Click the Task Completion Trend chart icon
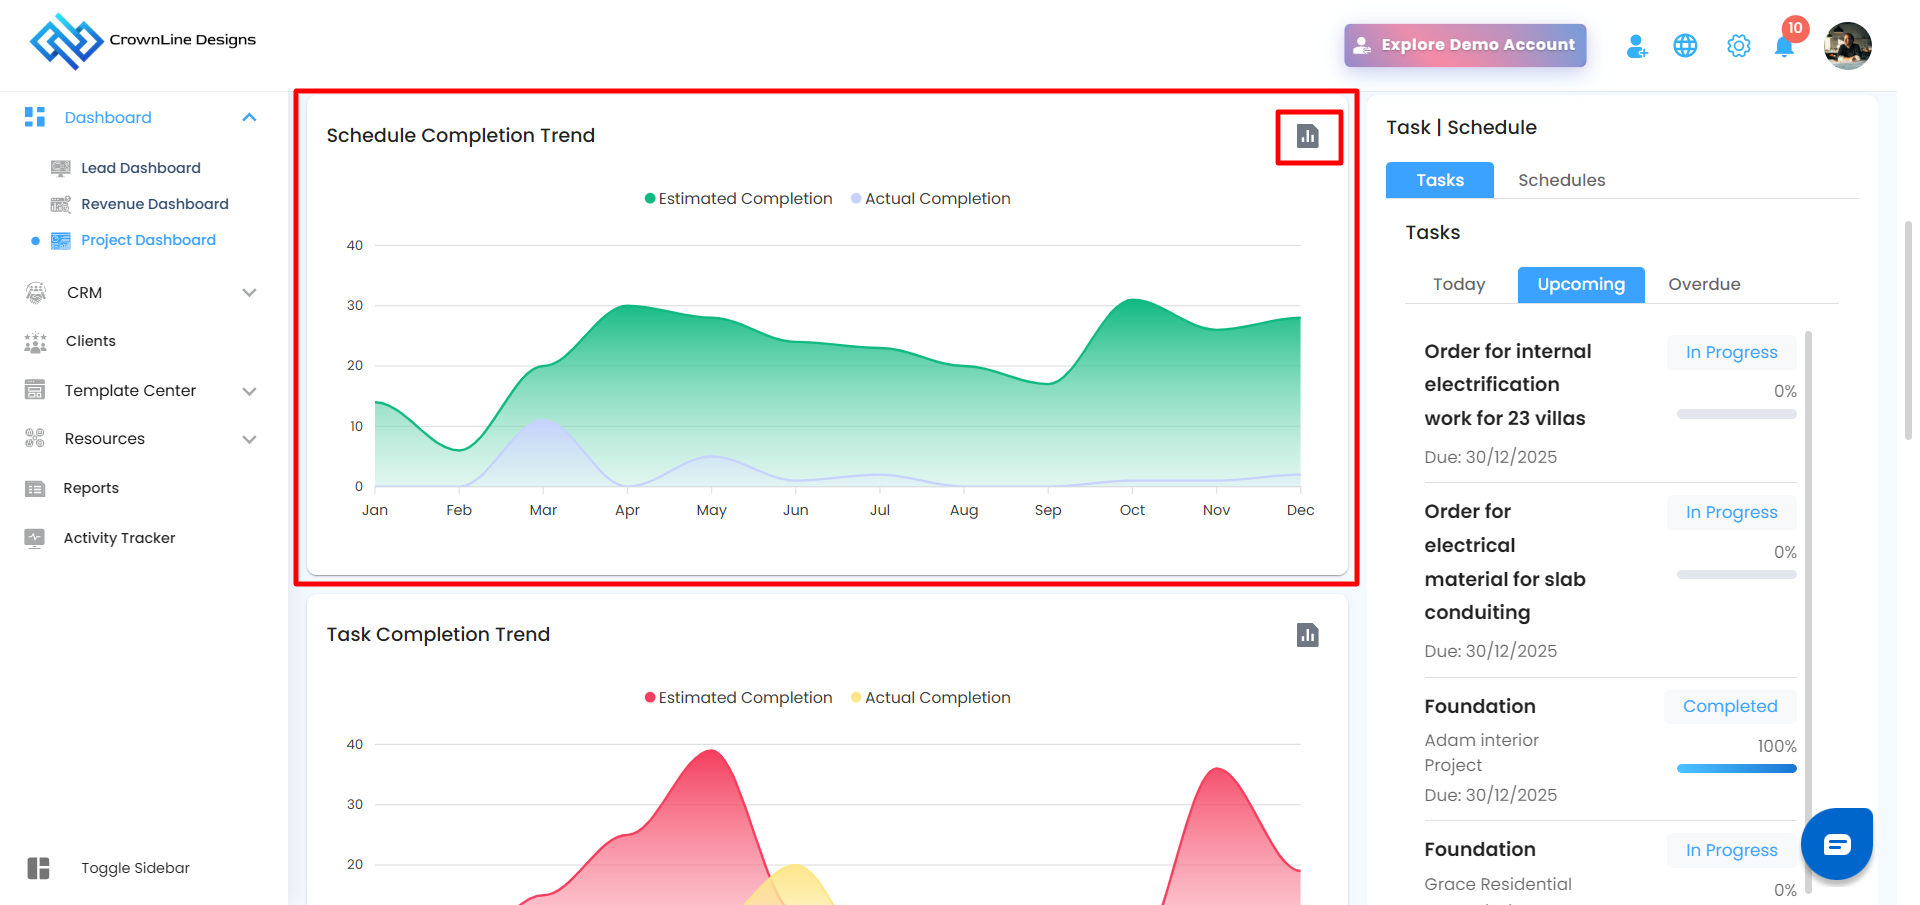Image resolution: width=1920 pixels, height=905 pixels. tap(1307, 635)
